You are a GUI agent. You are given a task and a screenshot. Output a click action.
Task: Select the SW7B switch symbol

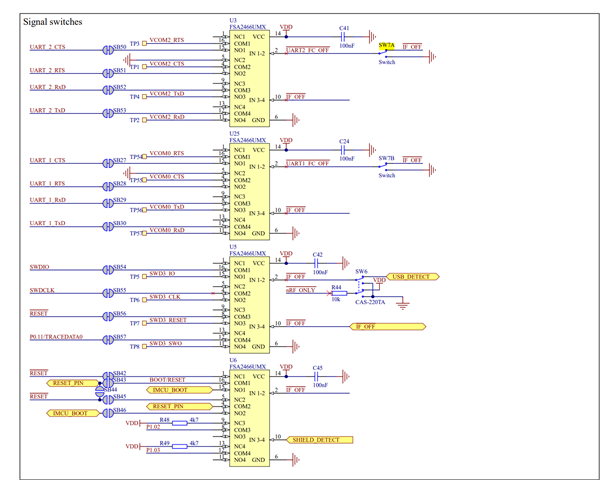point(387,166)
